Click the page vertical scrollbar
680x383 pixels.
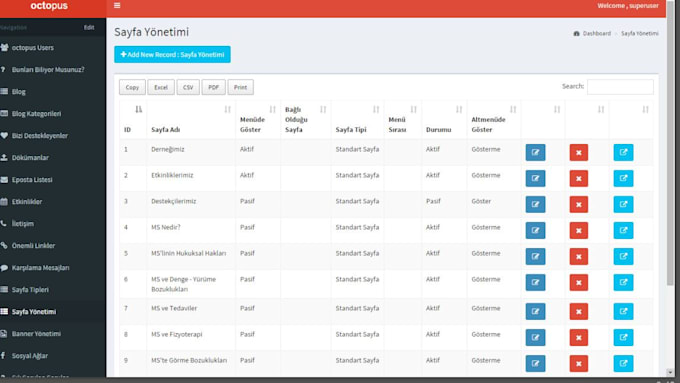click(x=670, y=143)
